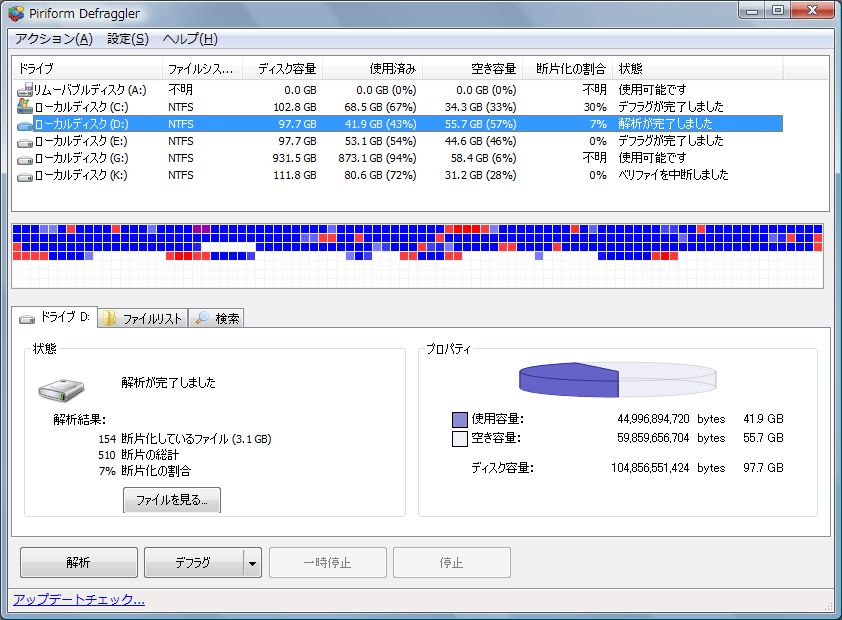Sort by the 状態 column header
842x620 pixels.
pyautogui.click(x=698, y=69)
